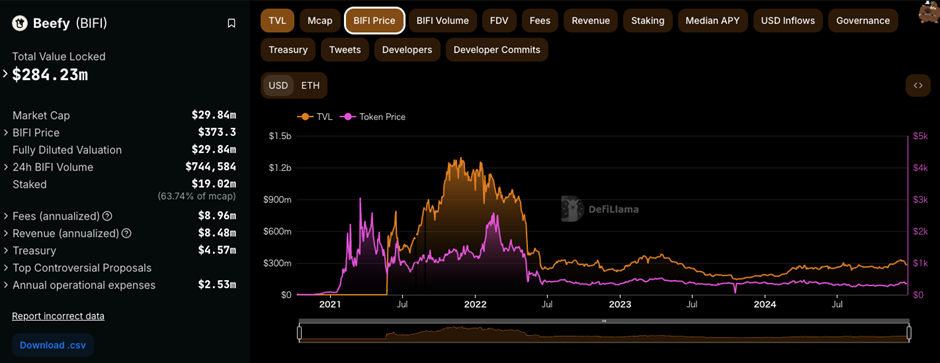The height and width of the screenshot is (363, 940).
Task: Switch chart denomination to ETH
Action: click(310, 85)
